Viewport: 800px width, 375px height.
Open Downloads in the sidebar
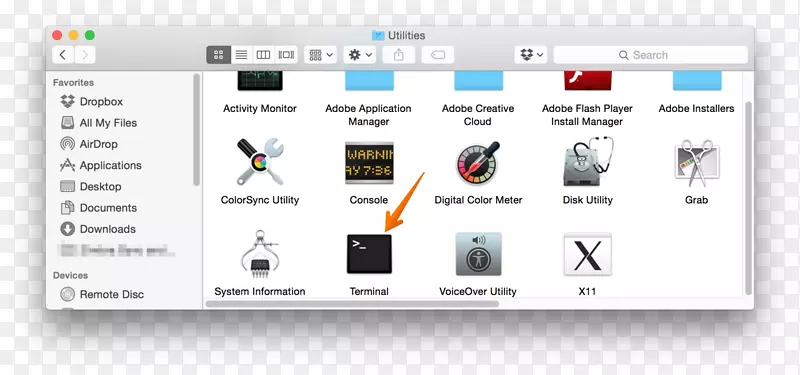(x=98, y=229)
